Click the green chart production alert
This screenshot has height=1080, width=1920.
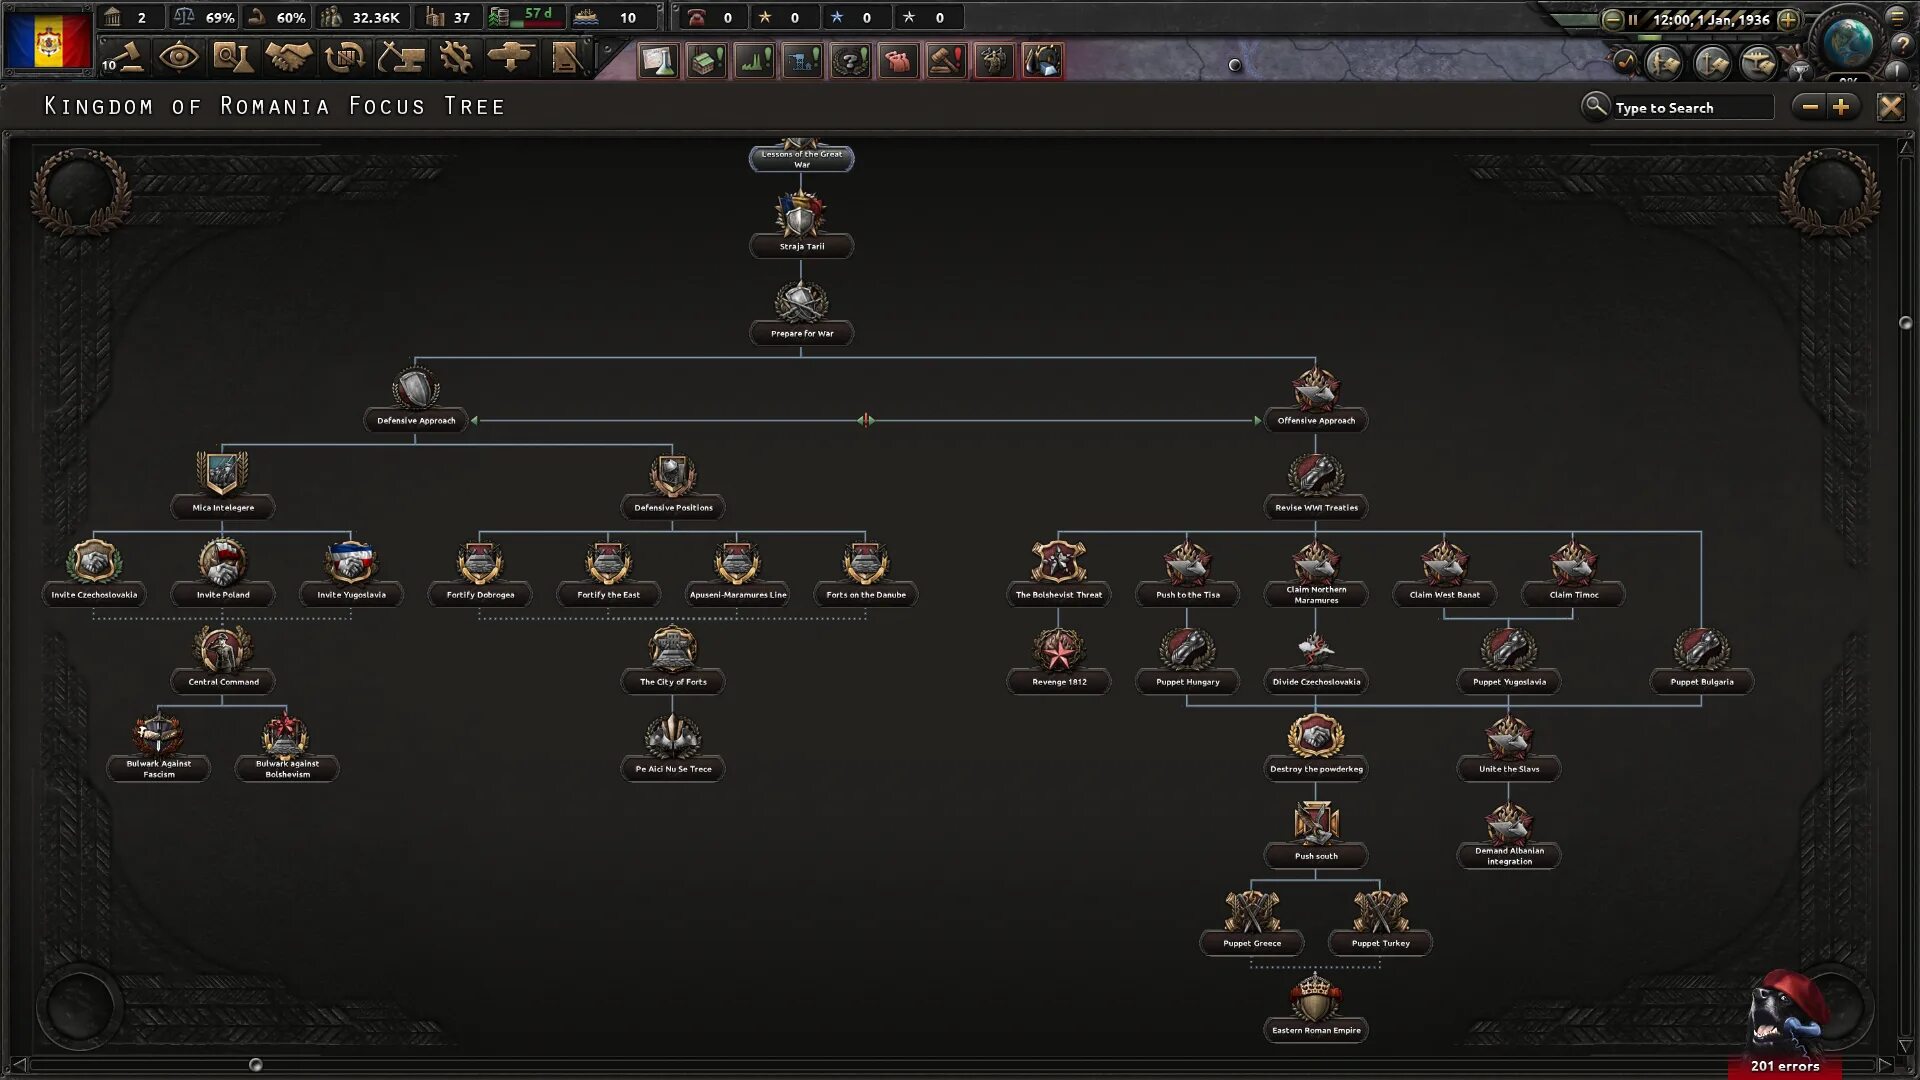pos(754,60)
